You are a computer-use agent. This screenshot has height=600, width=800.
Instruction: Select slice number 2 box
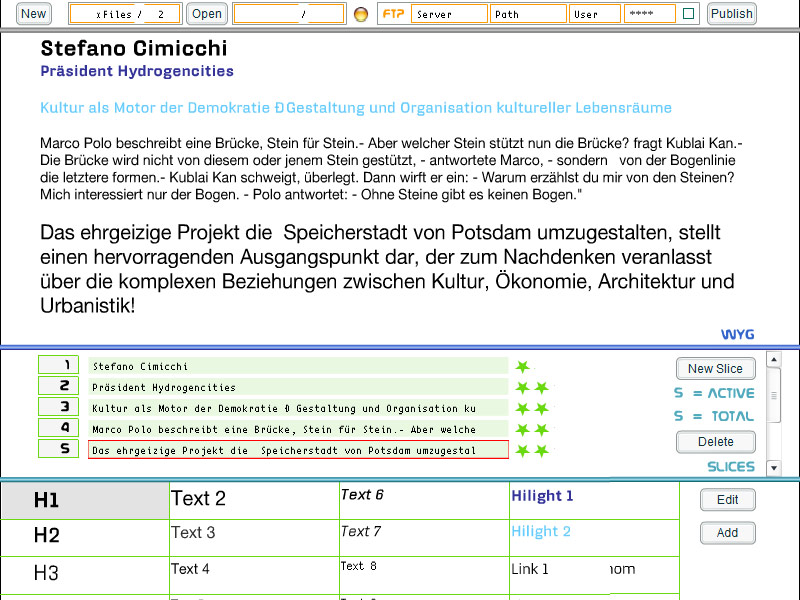[58, 386]
